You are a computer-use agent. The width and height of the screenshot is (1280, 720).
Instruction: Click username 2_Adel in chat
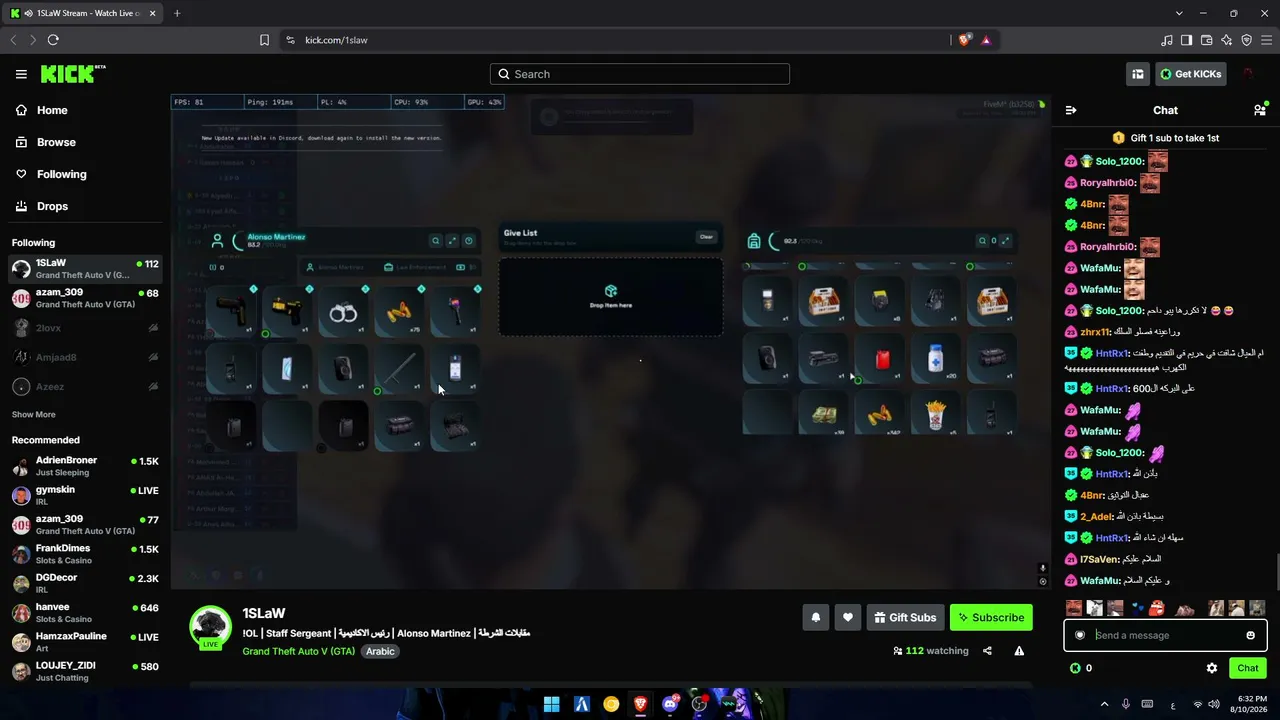[1096, 516]
